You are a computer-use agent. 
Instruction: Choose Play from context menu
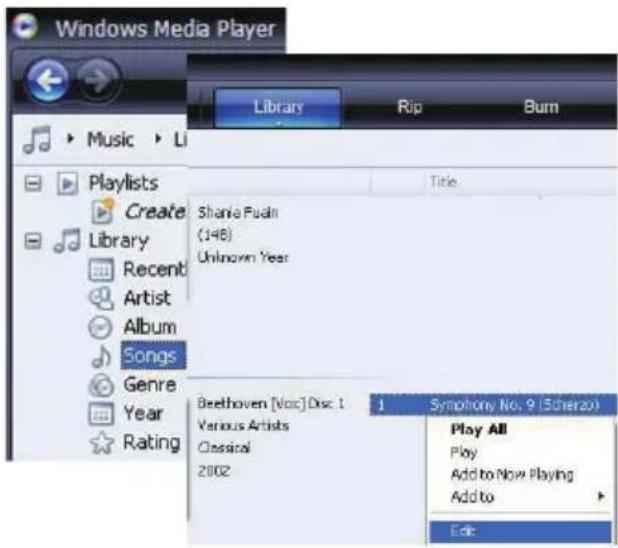464,453
